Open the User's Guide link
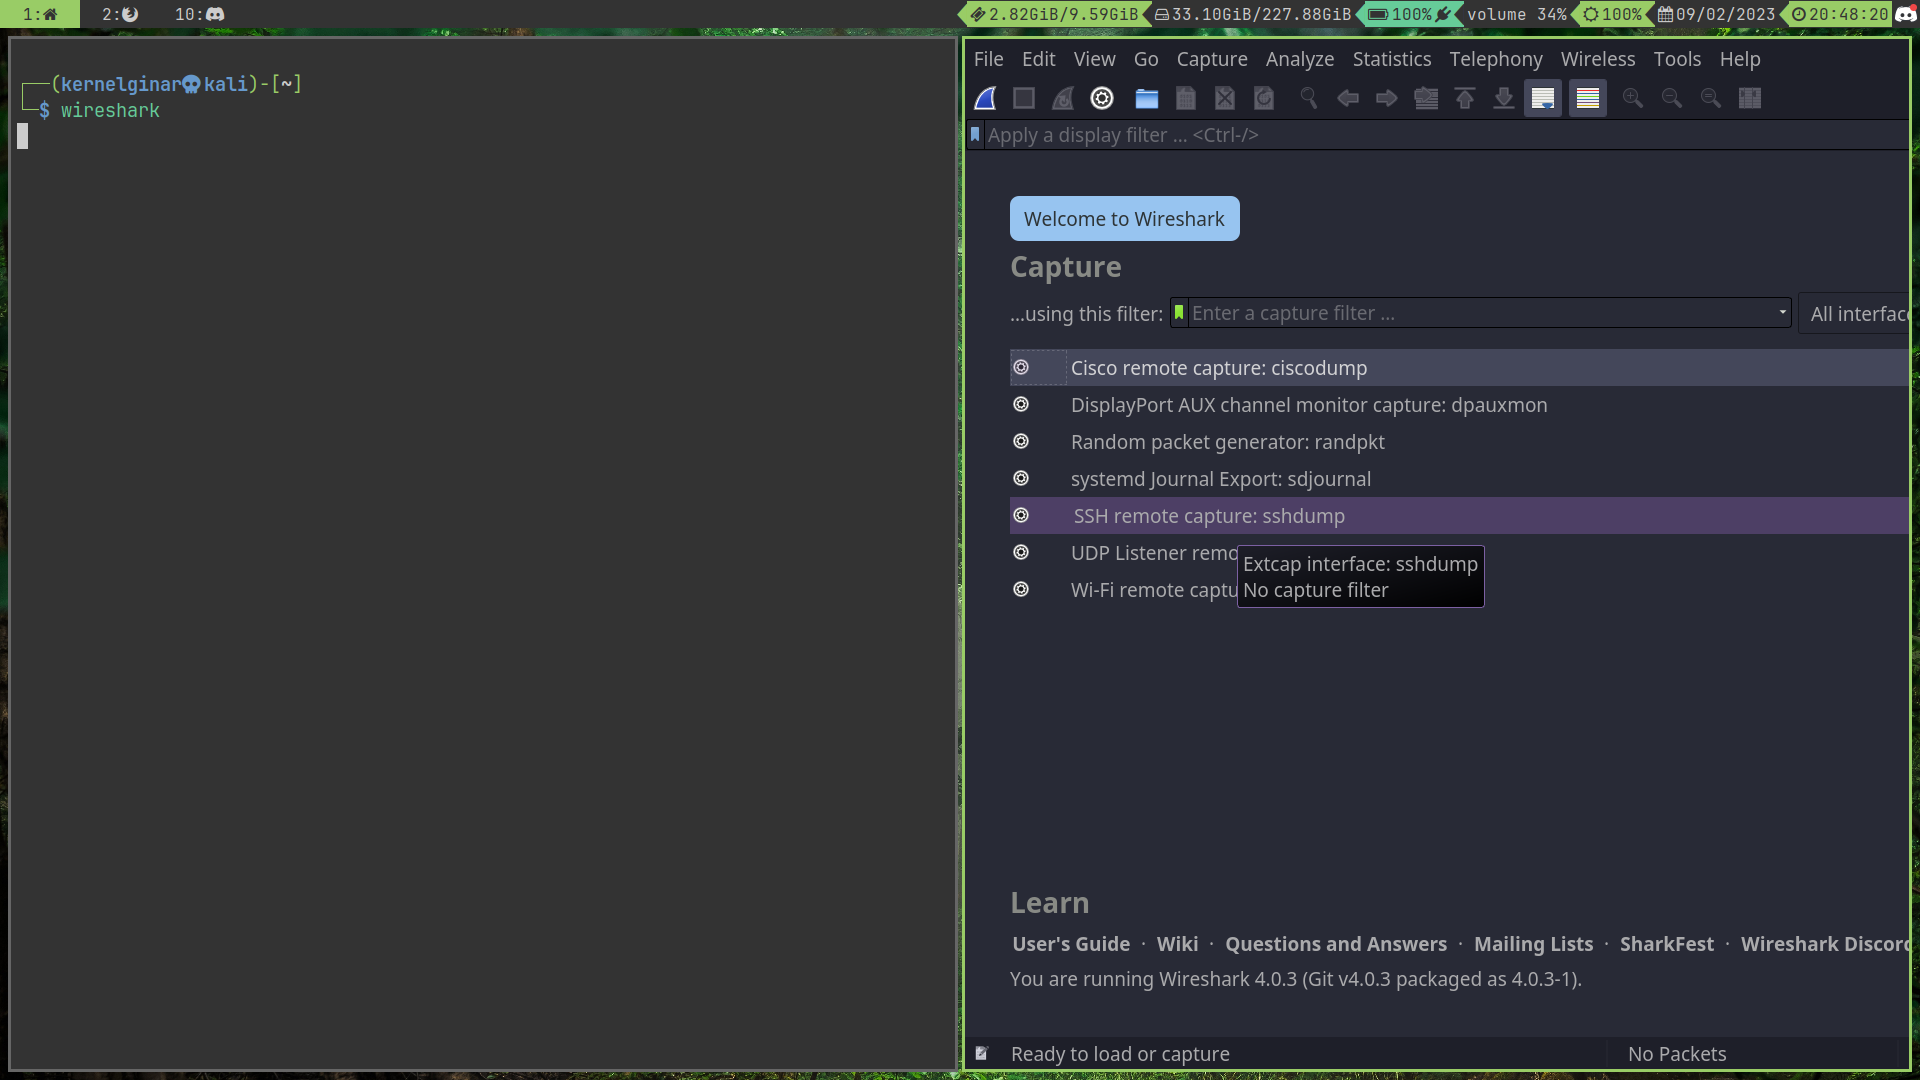Viewport: 1920px width, 1080px height. [x=1070, y=944]
